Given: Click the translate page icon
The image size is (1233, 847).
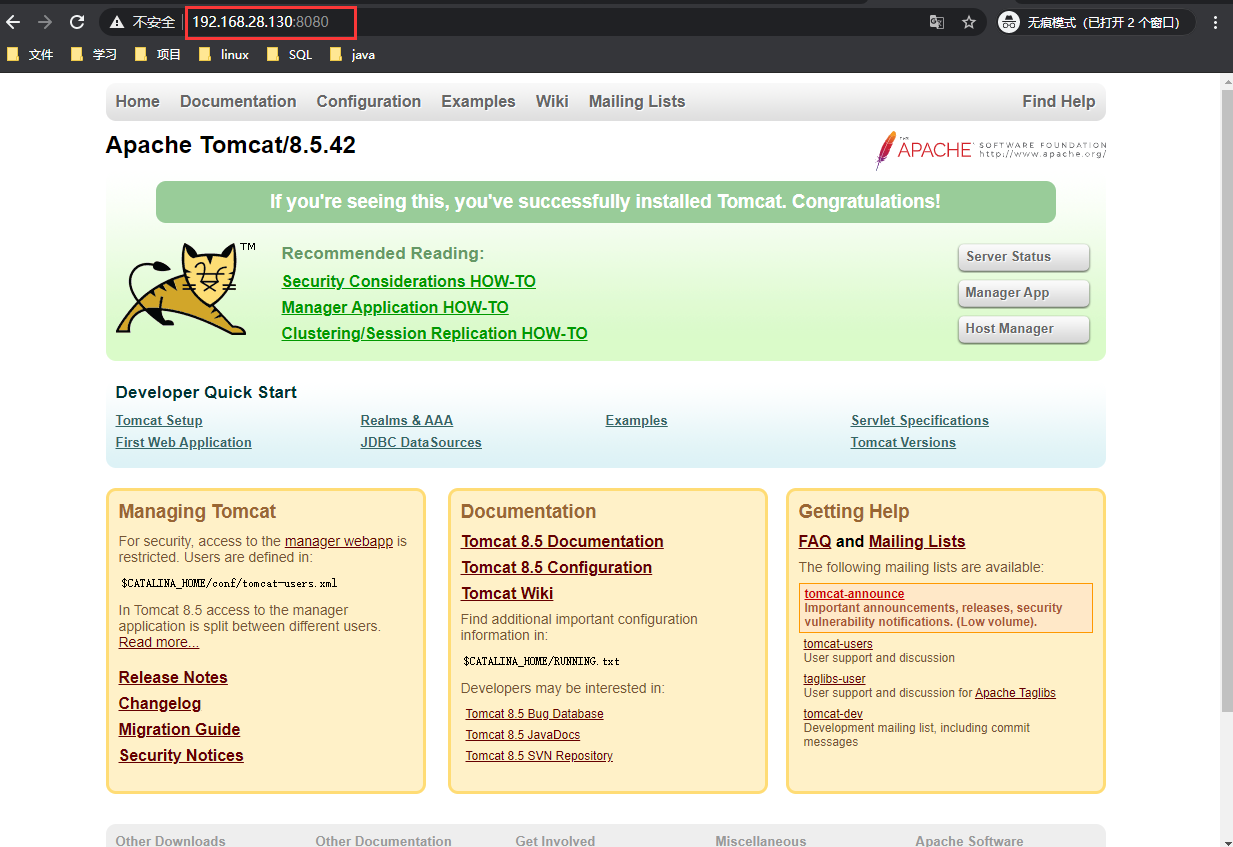Looking at the screenshot, I should click(x=937, y=22).
